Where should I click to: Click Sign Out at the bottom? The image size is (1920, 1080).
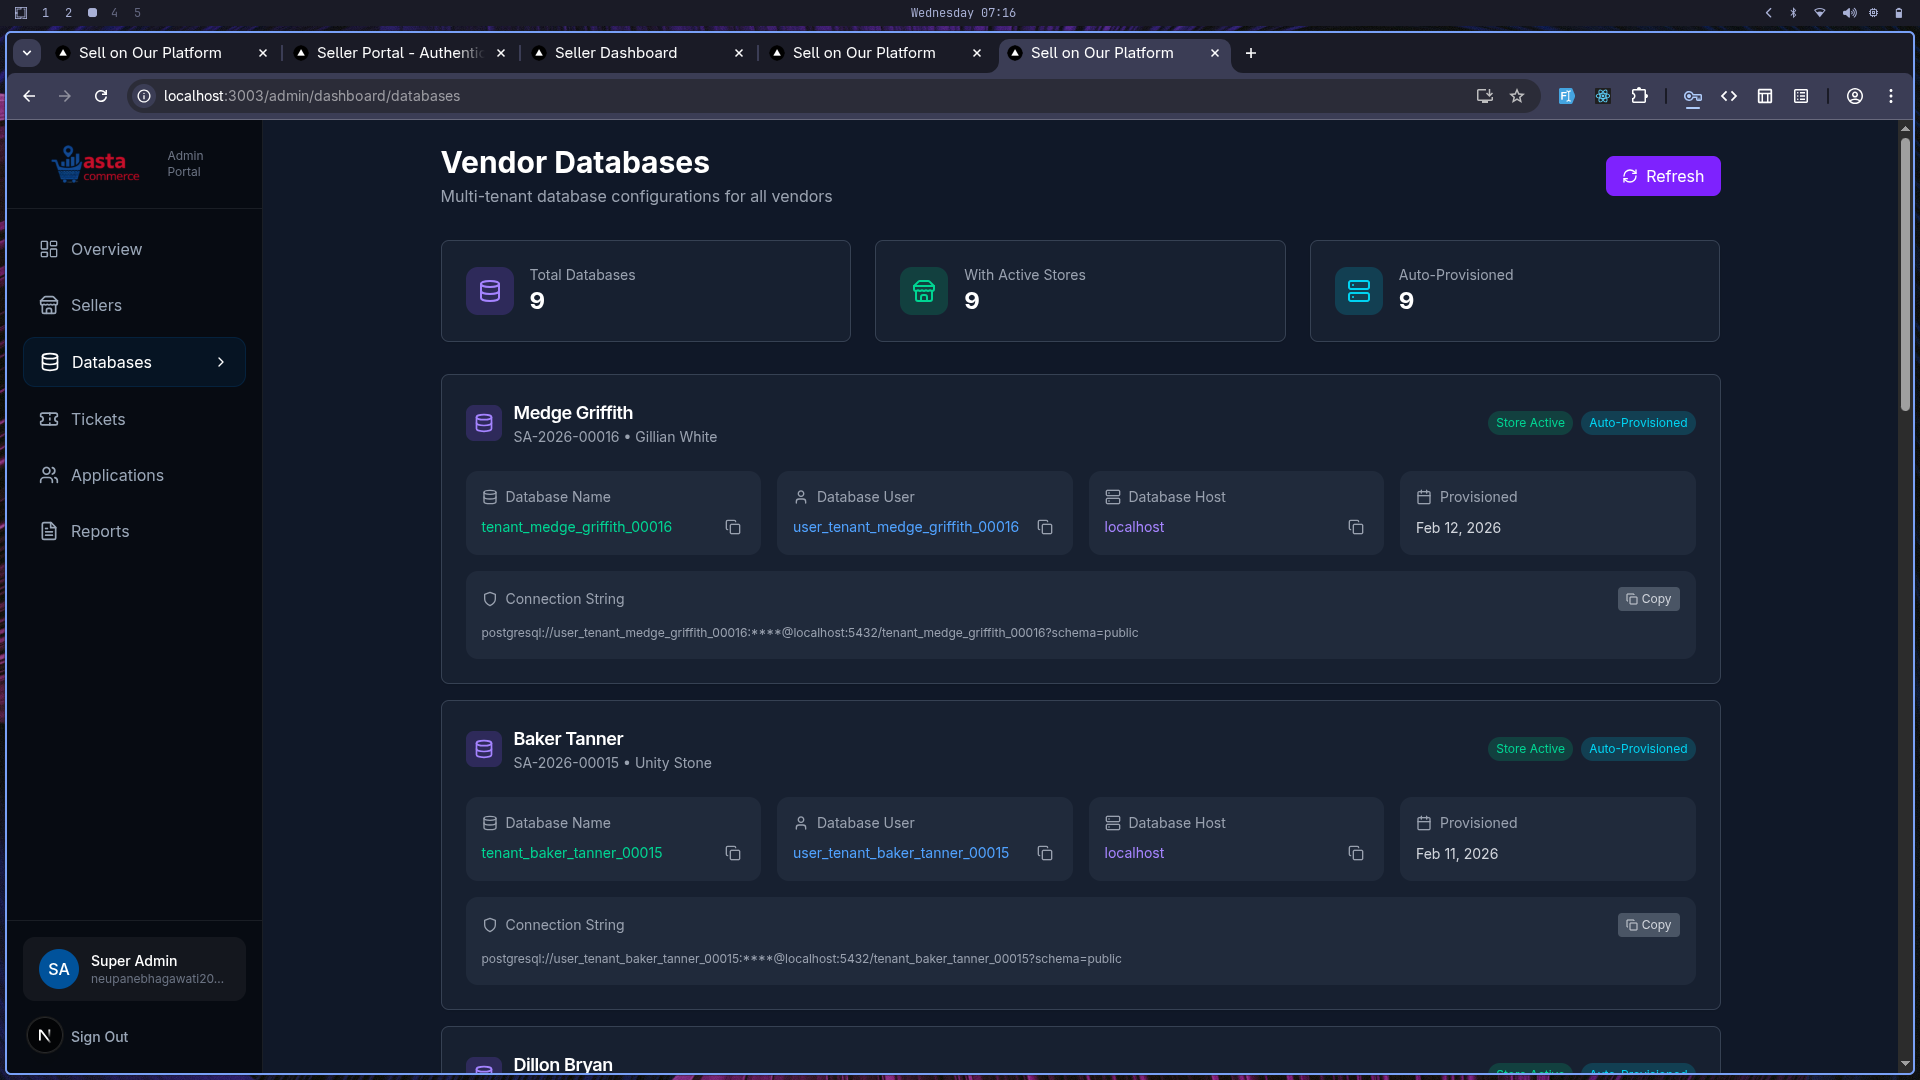click(99, 1036)
